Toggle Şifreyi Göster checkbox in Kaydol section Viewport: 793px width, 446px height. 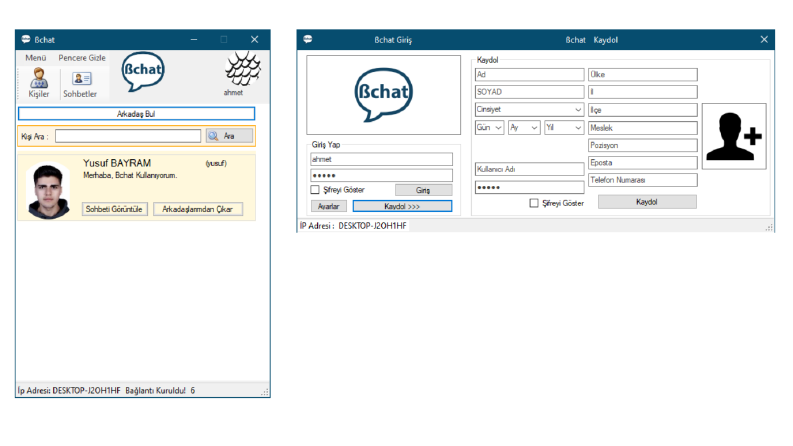click(534, 203)
